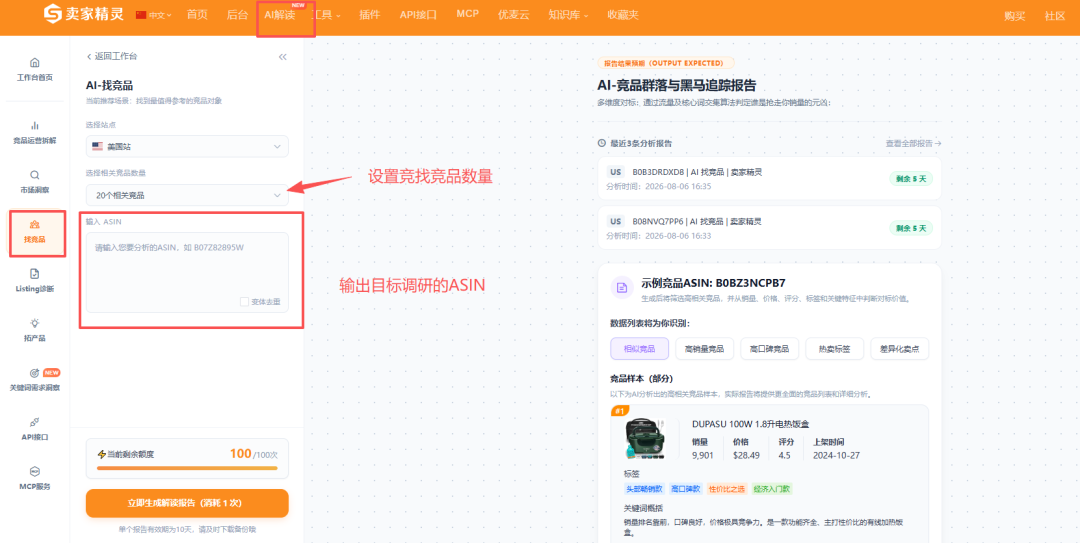Open 社区 in top navigation
This screenshot has width=1080, height=543.
click(1055, 16)
